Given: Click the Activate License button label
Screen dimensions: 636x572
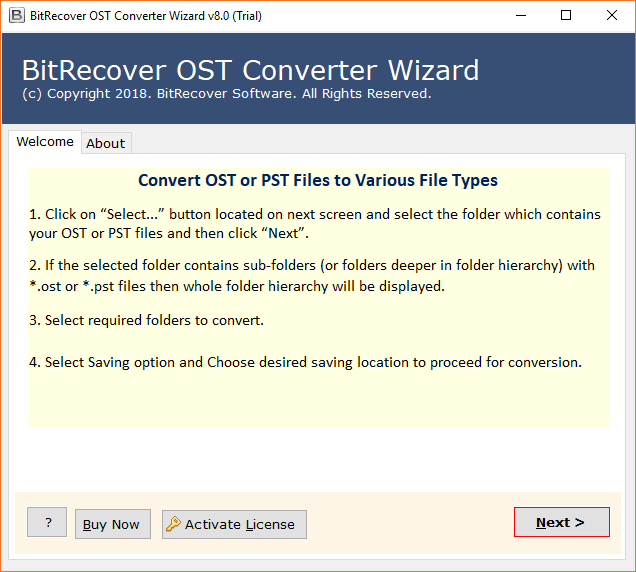Looking at the screenshot, I should [240, 524].
